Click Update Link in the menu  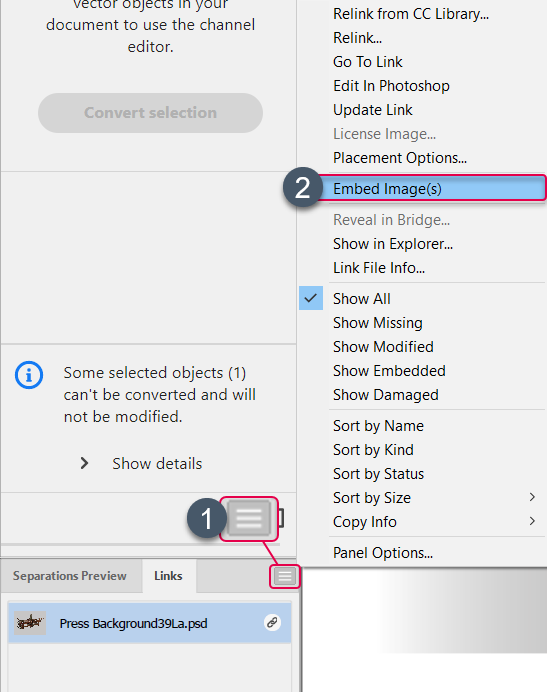click(x=373, y=109)
